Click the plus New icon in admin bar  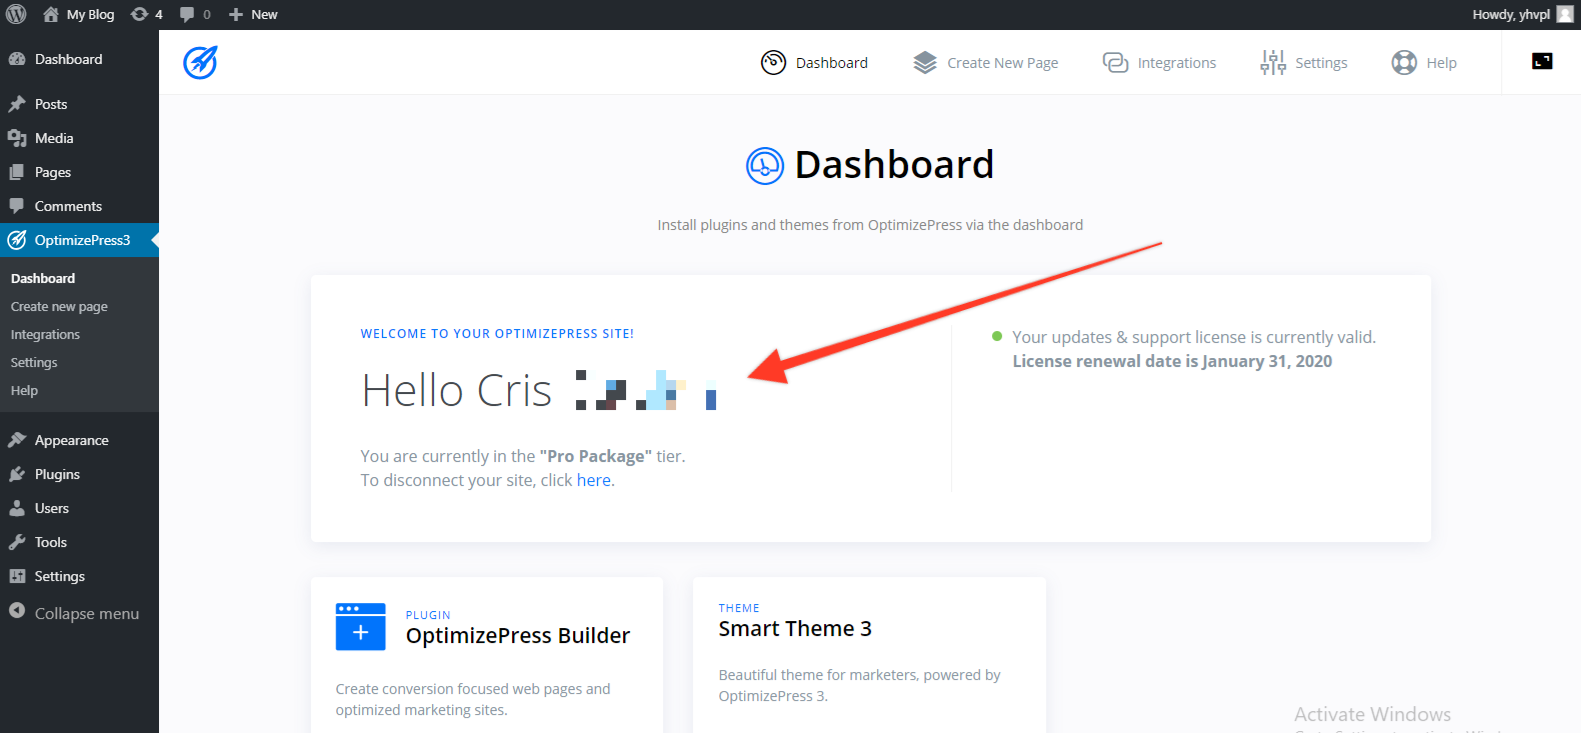click(236, 14)
